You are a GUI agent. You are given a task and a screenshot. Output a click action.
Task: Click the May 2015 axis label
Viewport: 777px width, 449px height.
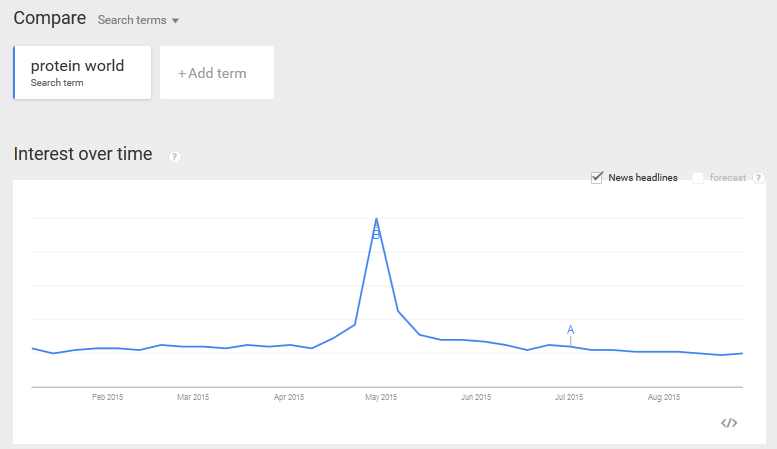click(x=381, y=397)
